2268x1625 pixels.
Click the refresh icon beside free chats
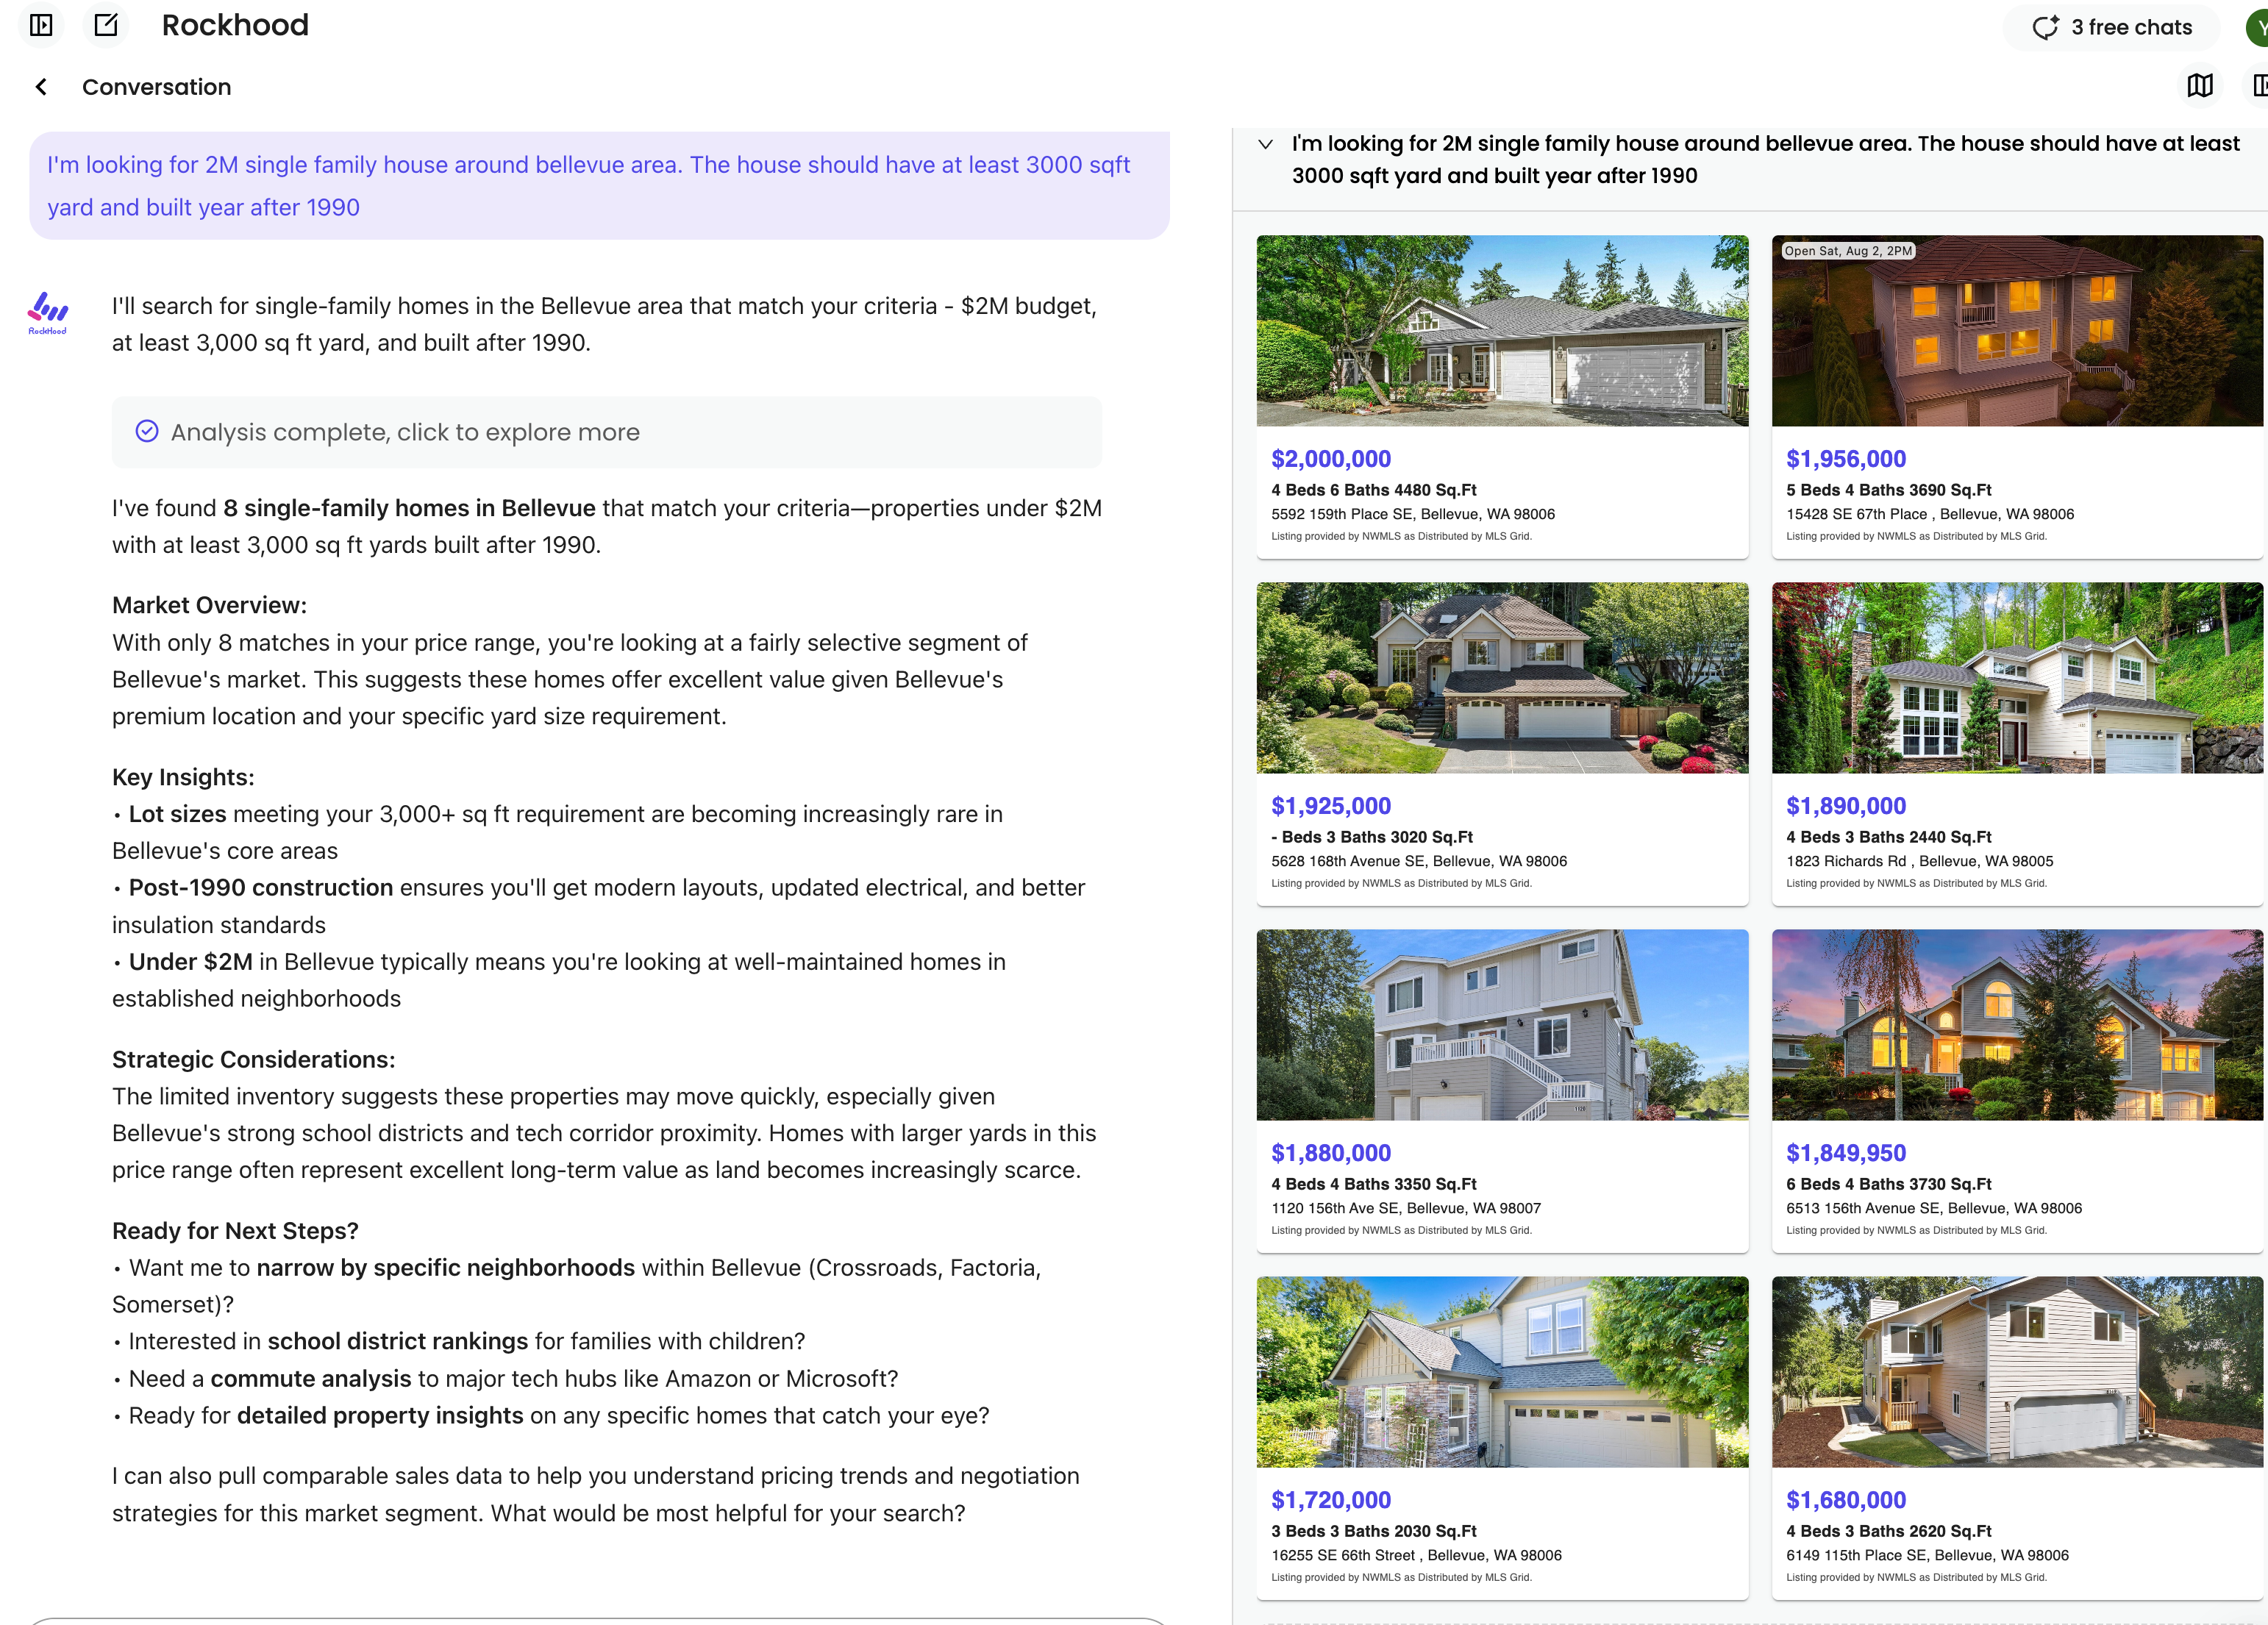(x=2046, y=27)
